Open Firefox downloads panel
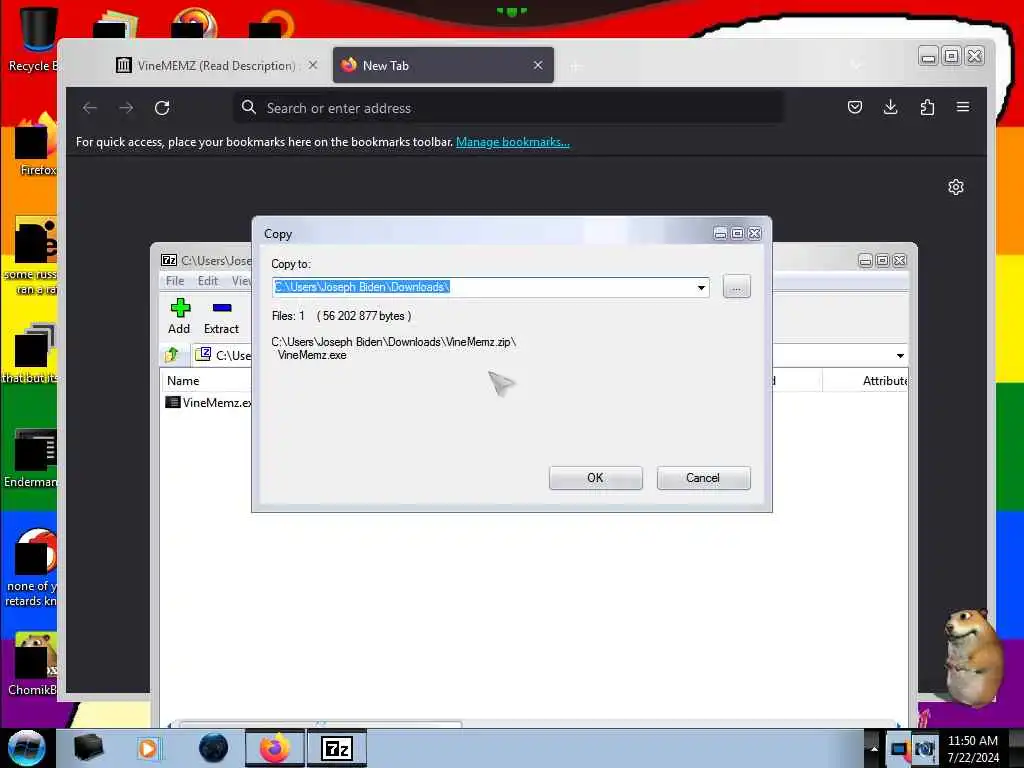Image resolution: width=1024 pixels, height=768 pixels. (x=891, y=107)
